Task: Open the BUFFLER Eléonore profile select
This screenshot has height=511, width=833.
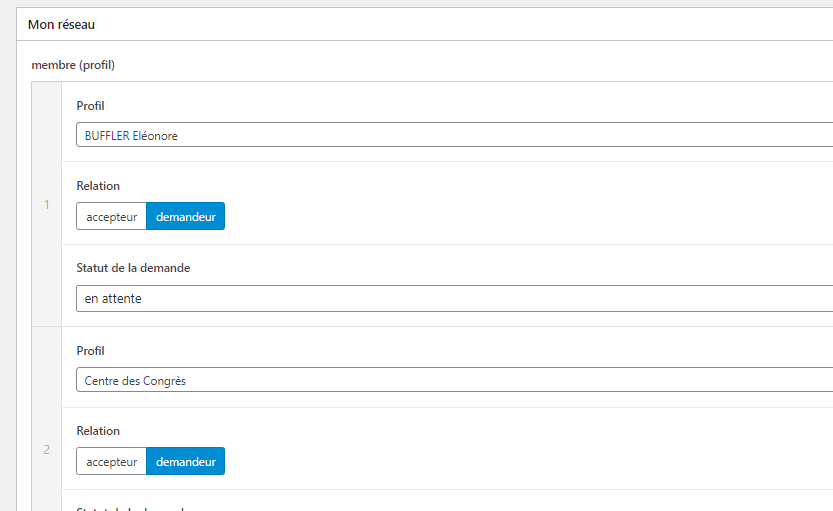Action: click(x=455, y=135)
